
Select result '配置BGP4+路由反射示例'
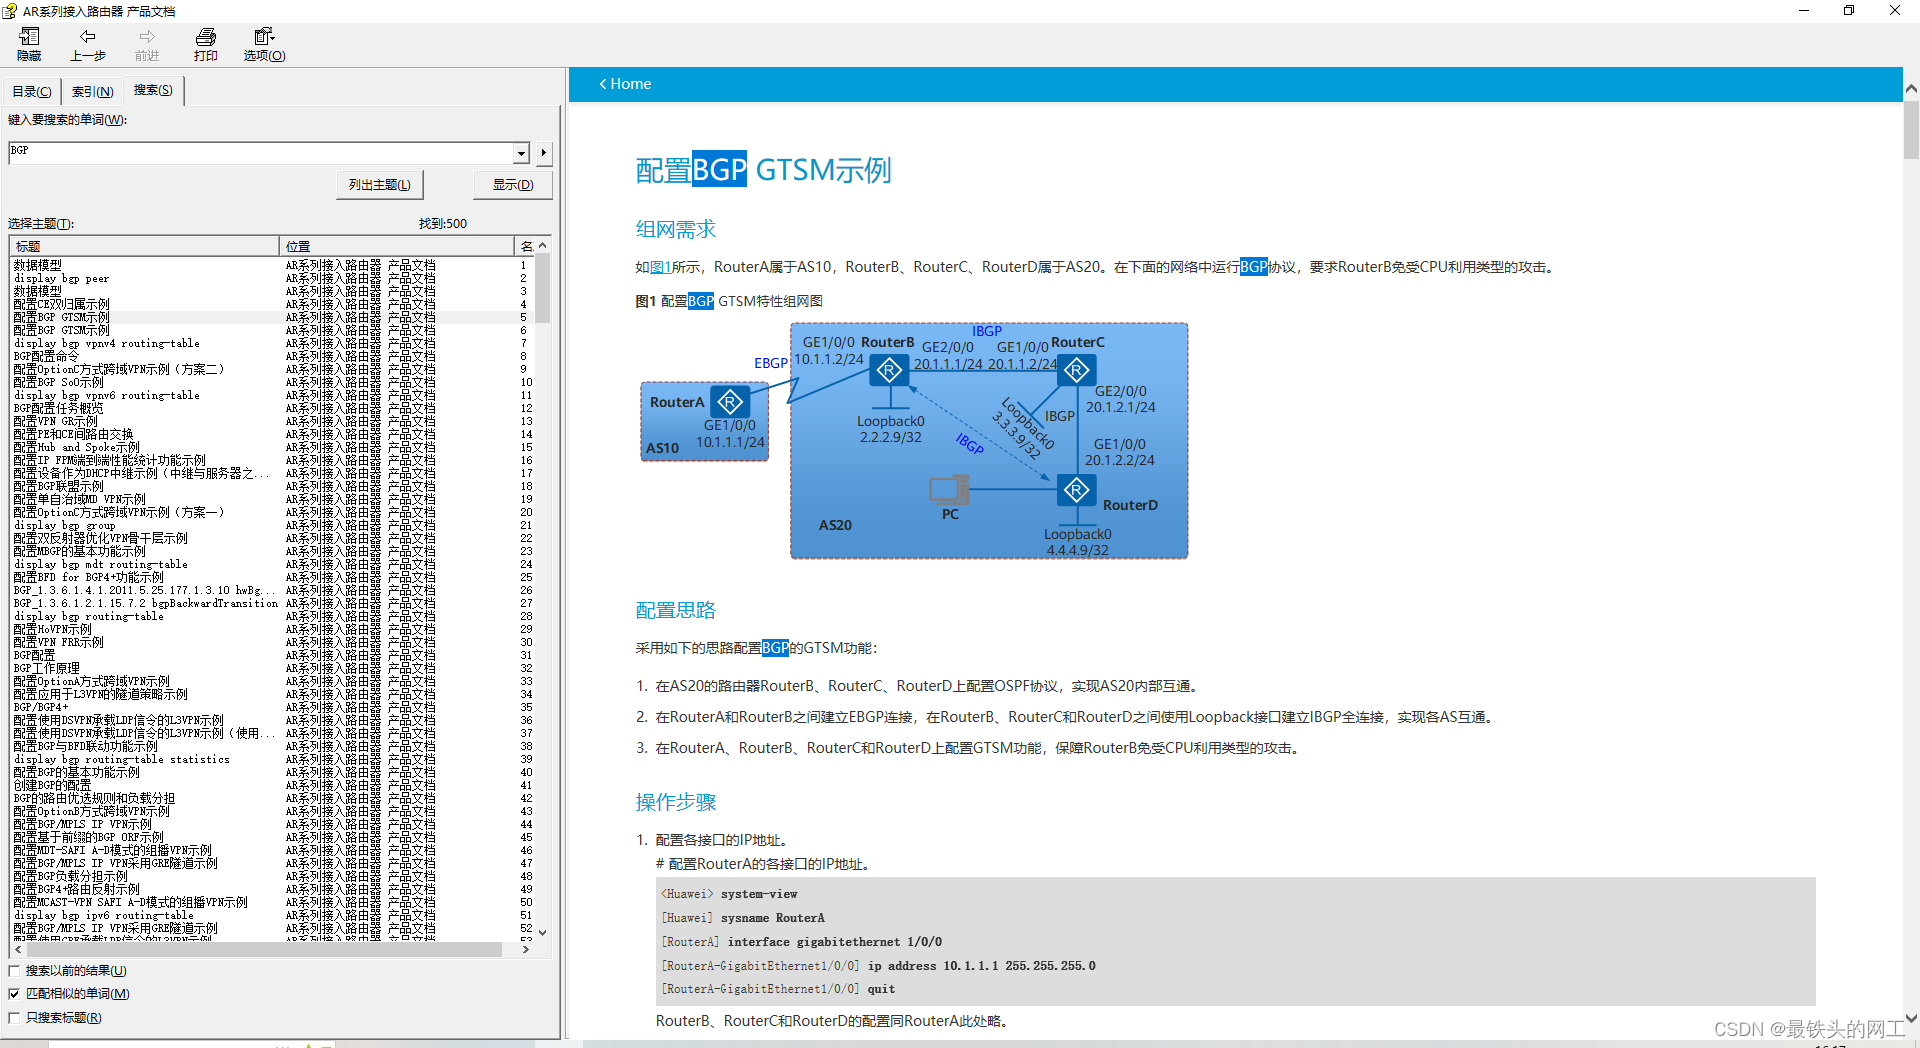pyautogui.click(x=77, y=890)
